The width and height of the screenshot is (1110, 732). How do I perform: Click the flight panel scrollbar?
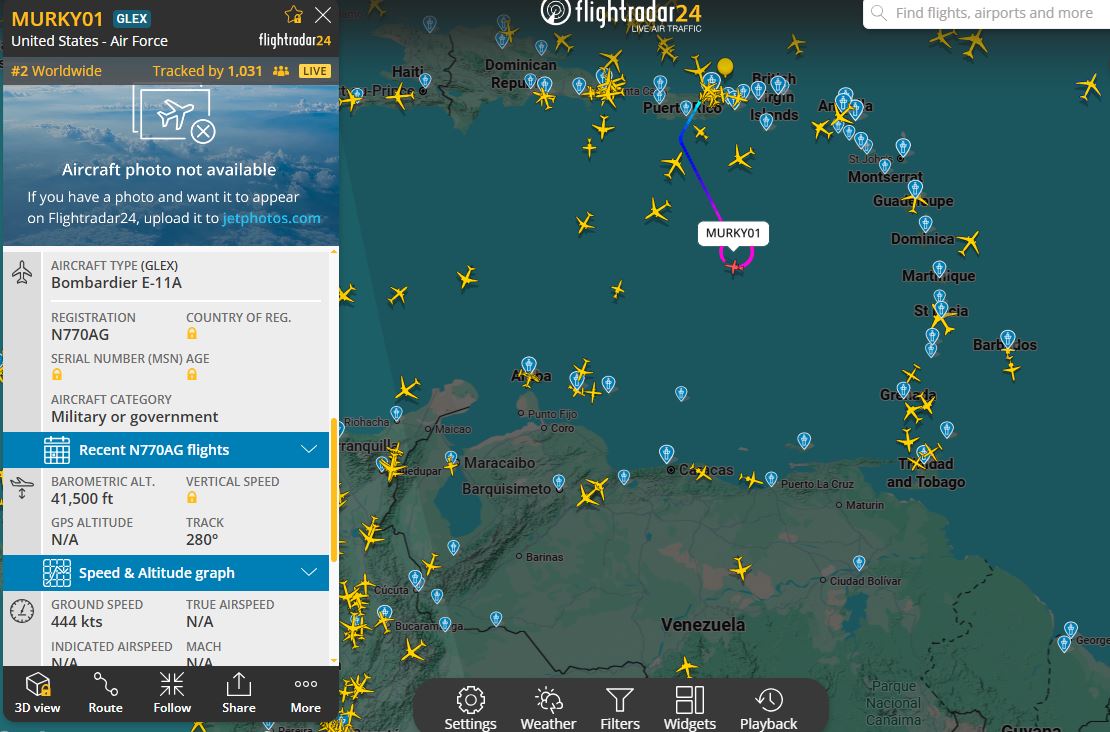(x=333, y=488)
